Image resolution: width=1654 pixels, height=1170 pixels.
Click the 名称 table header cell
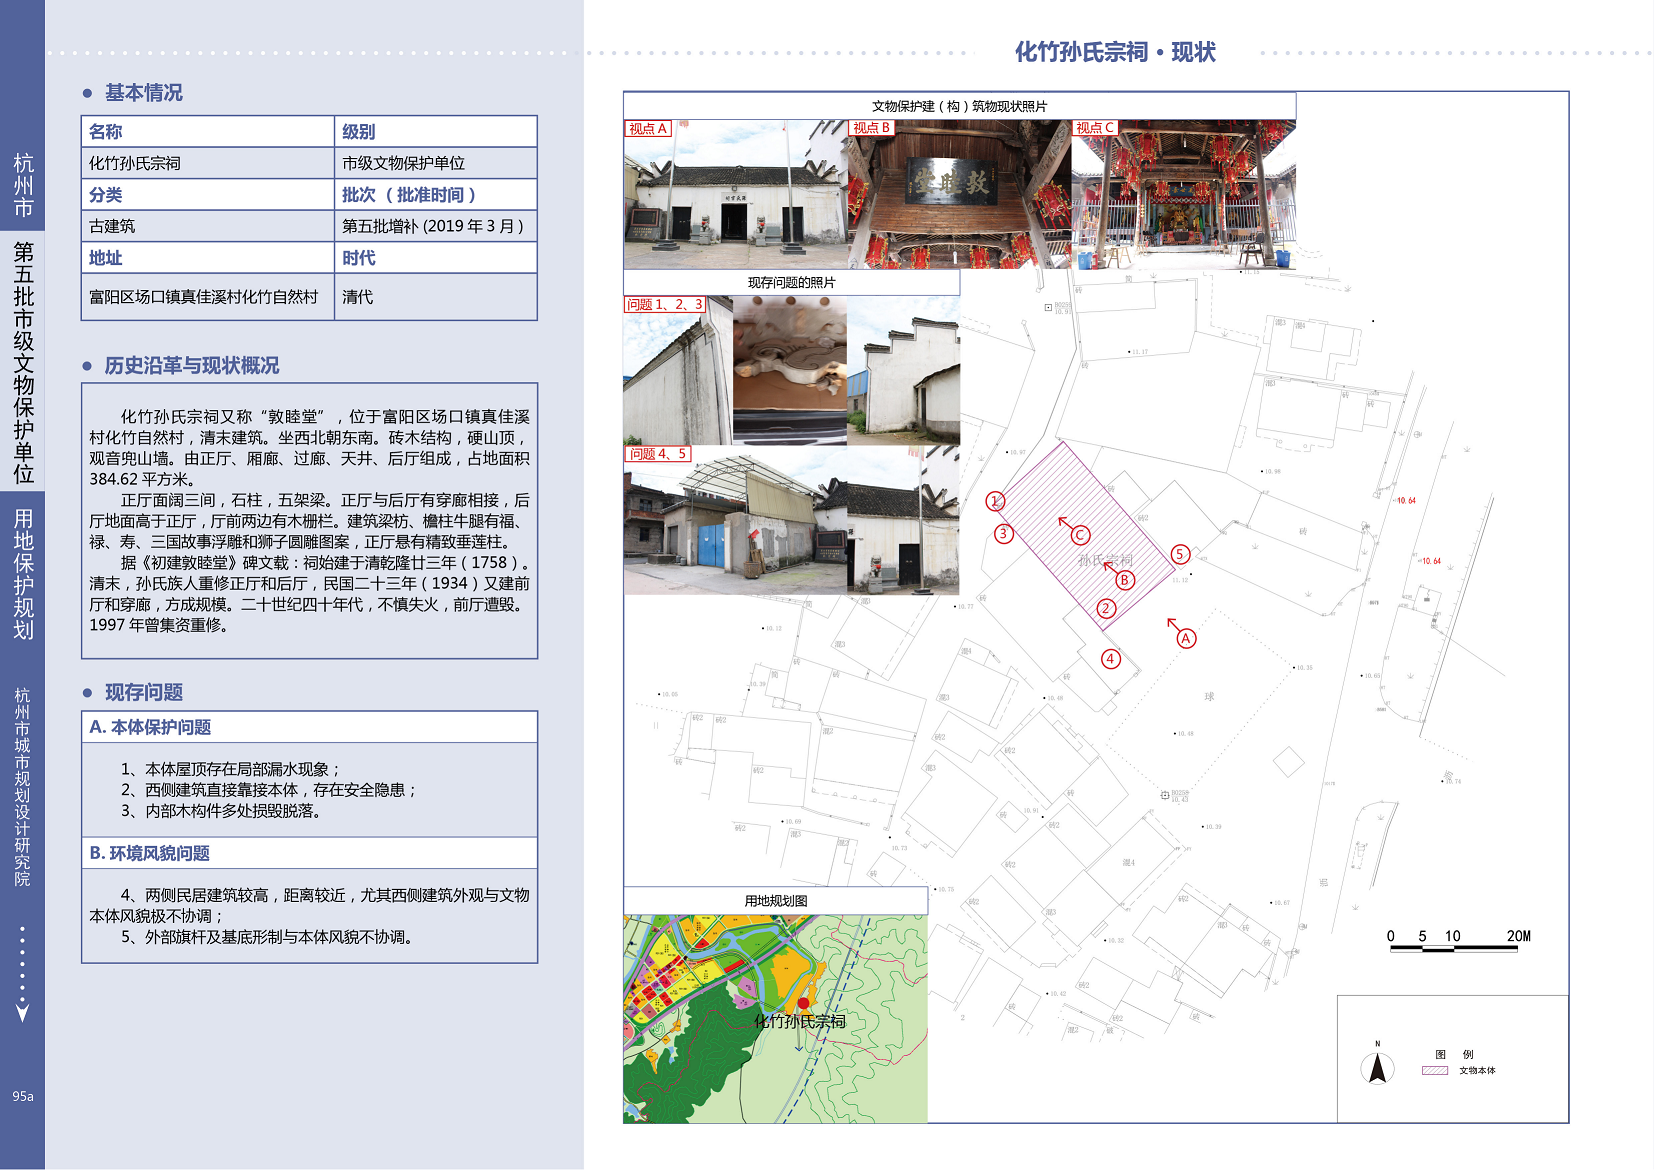click(208, 132)
